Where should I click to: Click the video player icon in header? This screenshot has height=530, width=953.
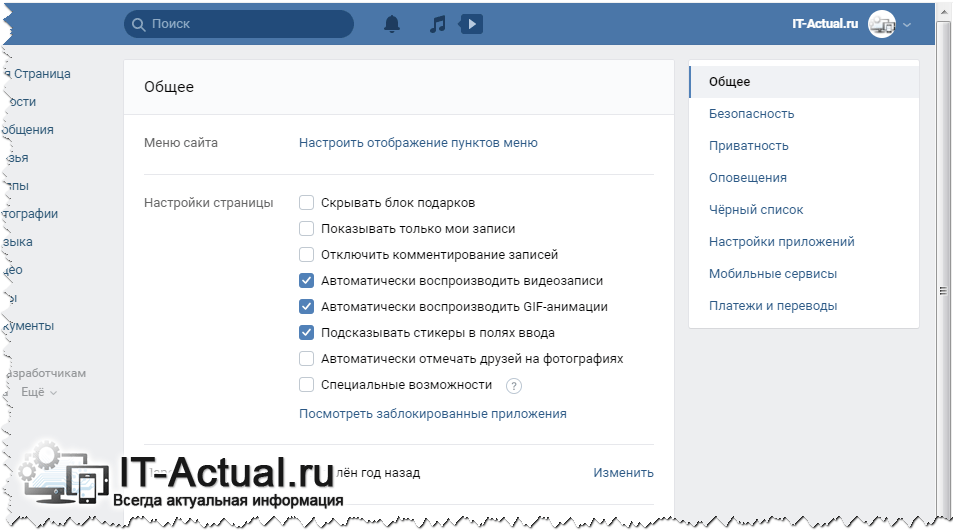[472, 24]
